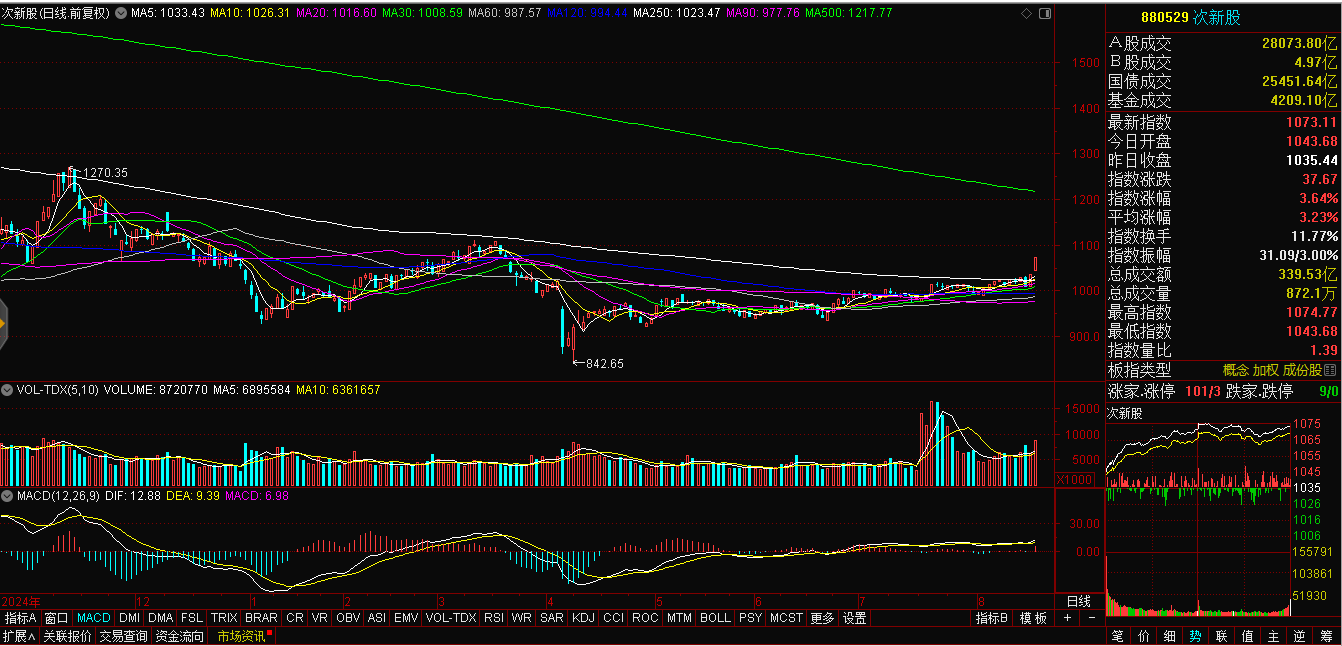
Task: Switch indicator to EMV
Action: point(406,618)
